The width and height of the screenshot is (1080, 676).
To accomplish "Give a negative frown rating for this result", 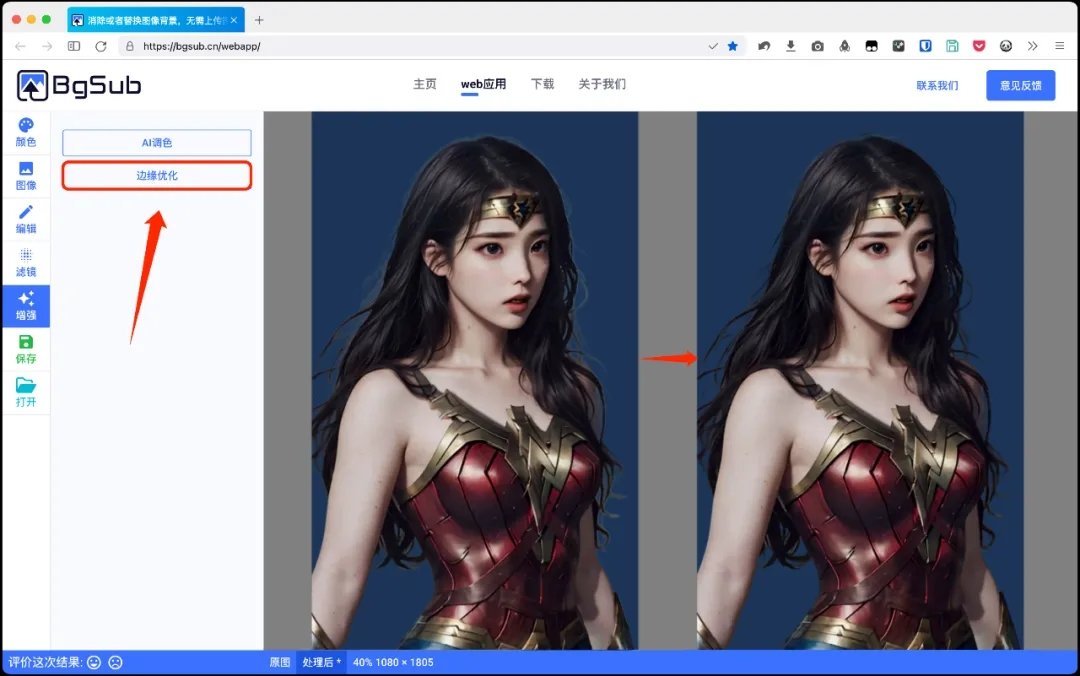I will click(x=115, y=662).
